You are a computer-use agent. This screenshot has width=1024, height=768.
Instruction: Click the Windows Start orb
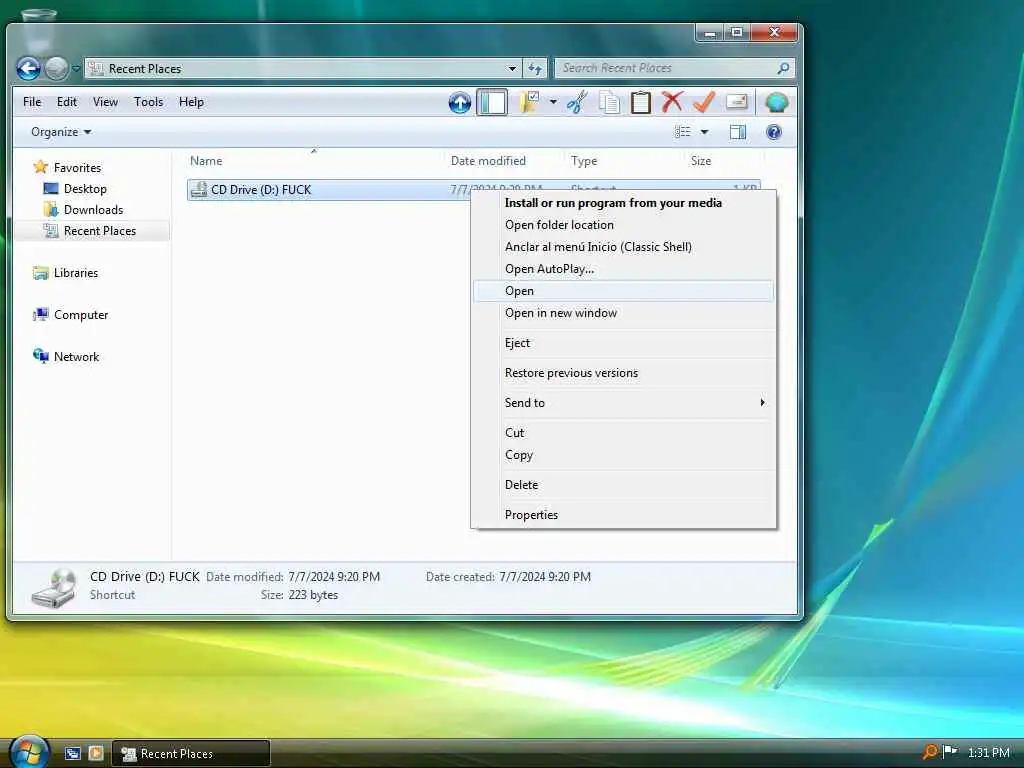28,752
